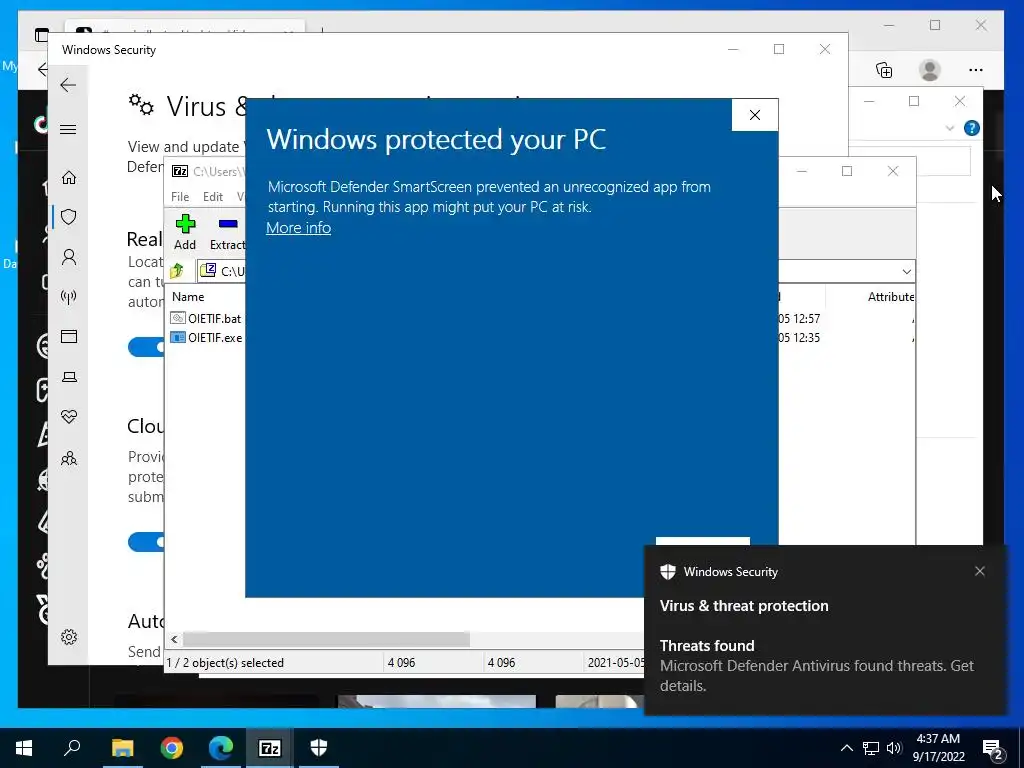1024x768 pixels.
Task: Open network status tray icon
Action: [x=871, y=748]
